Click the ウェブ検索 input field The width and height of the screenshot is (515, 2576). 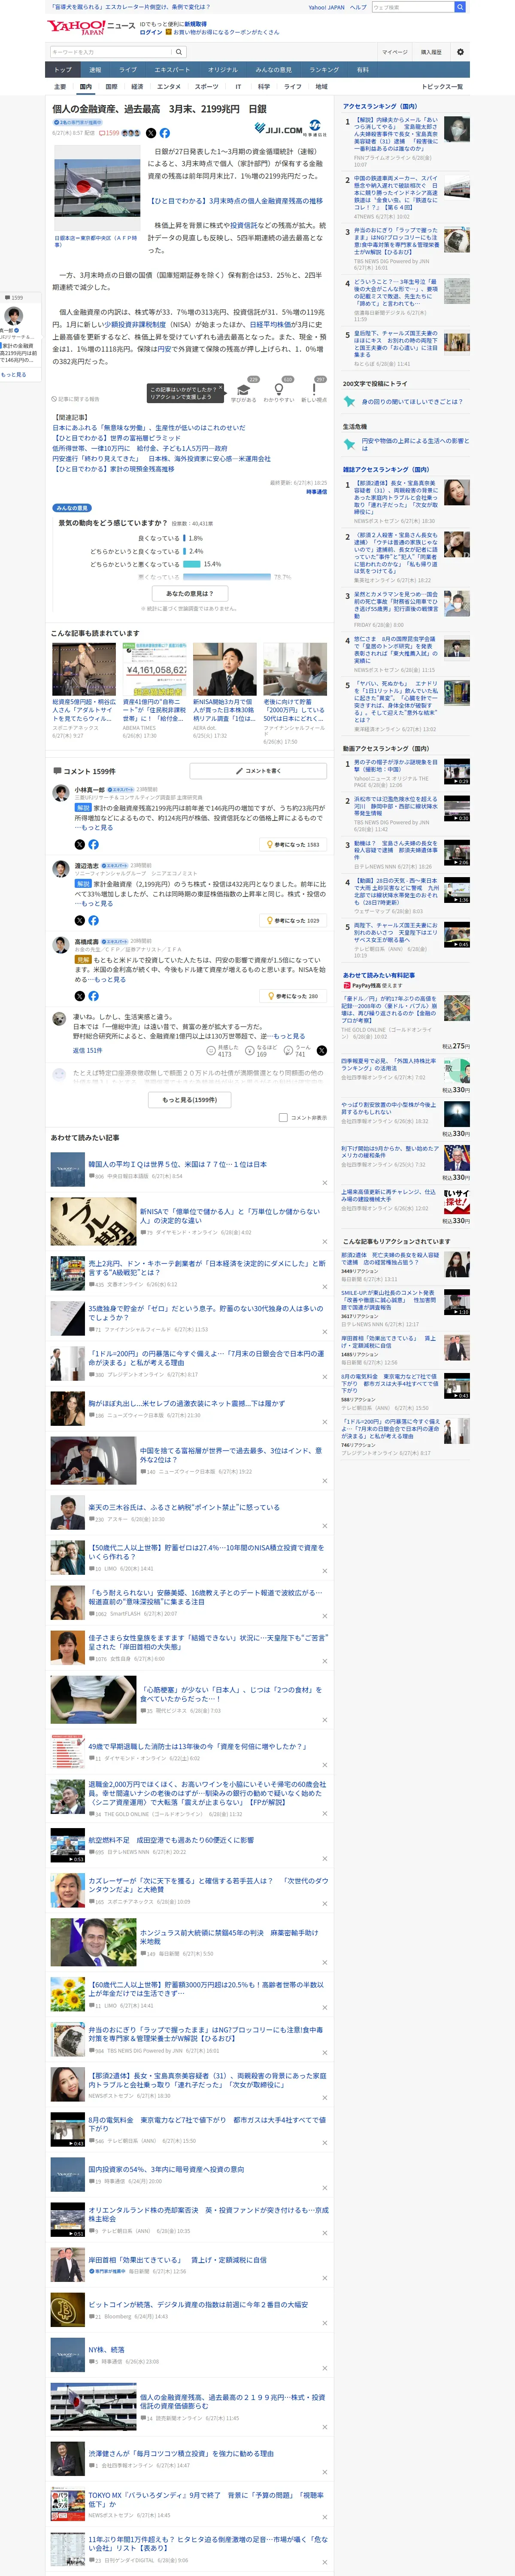tap(412, 7)
